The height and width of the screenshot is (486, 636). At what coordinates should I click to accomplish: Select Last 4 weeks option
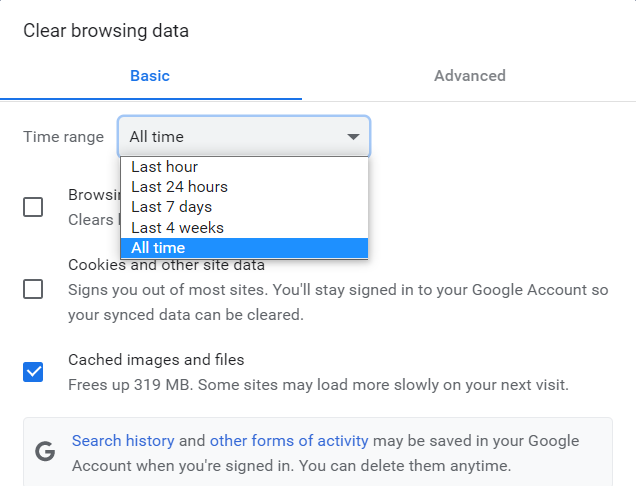coord(178,228)
